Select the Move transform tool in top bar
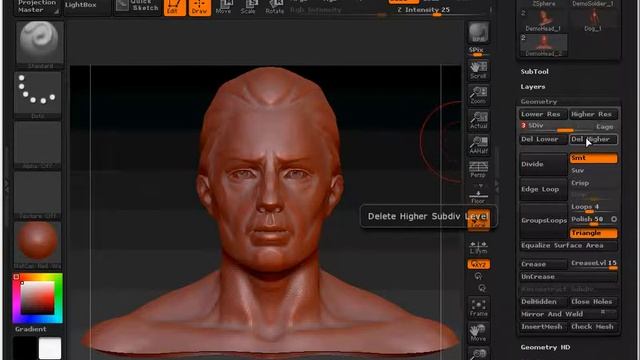This screenshot has width=640, height=360. click(223, 7)
